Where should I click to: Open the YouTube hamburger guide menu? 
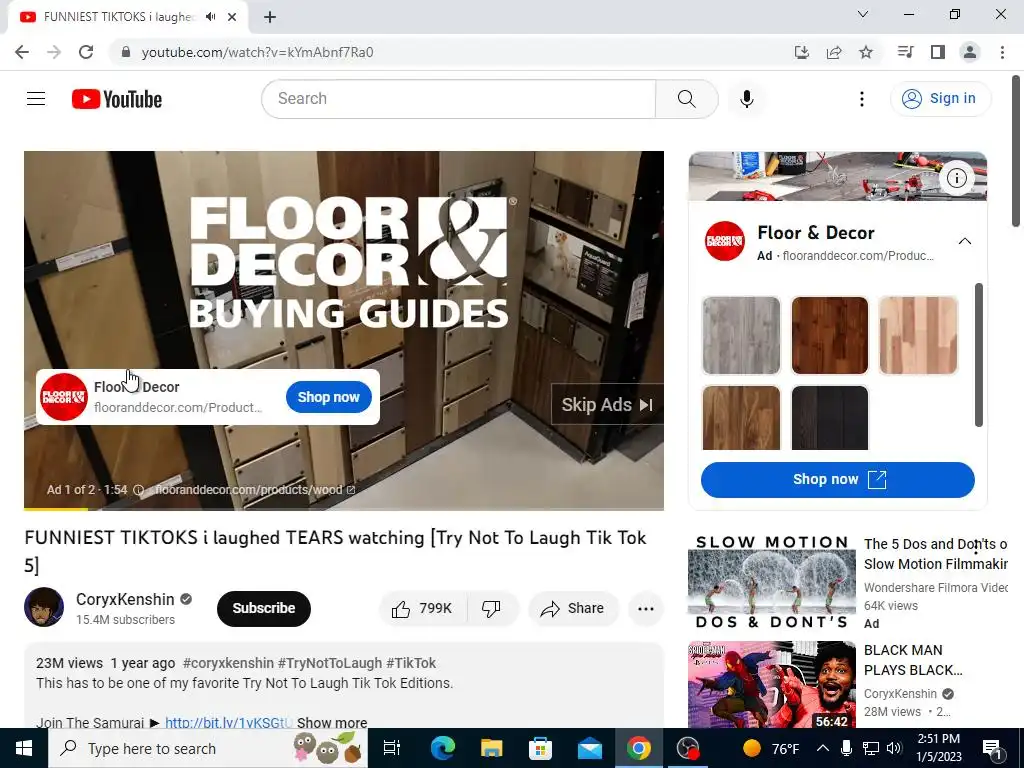tap(36, 99)
